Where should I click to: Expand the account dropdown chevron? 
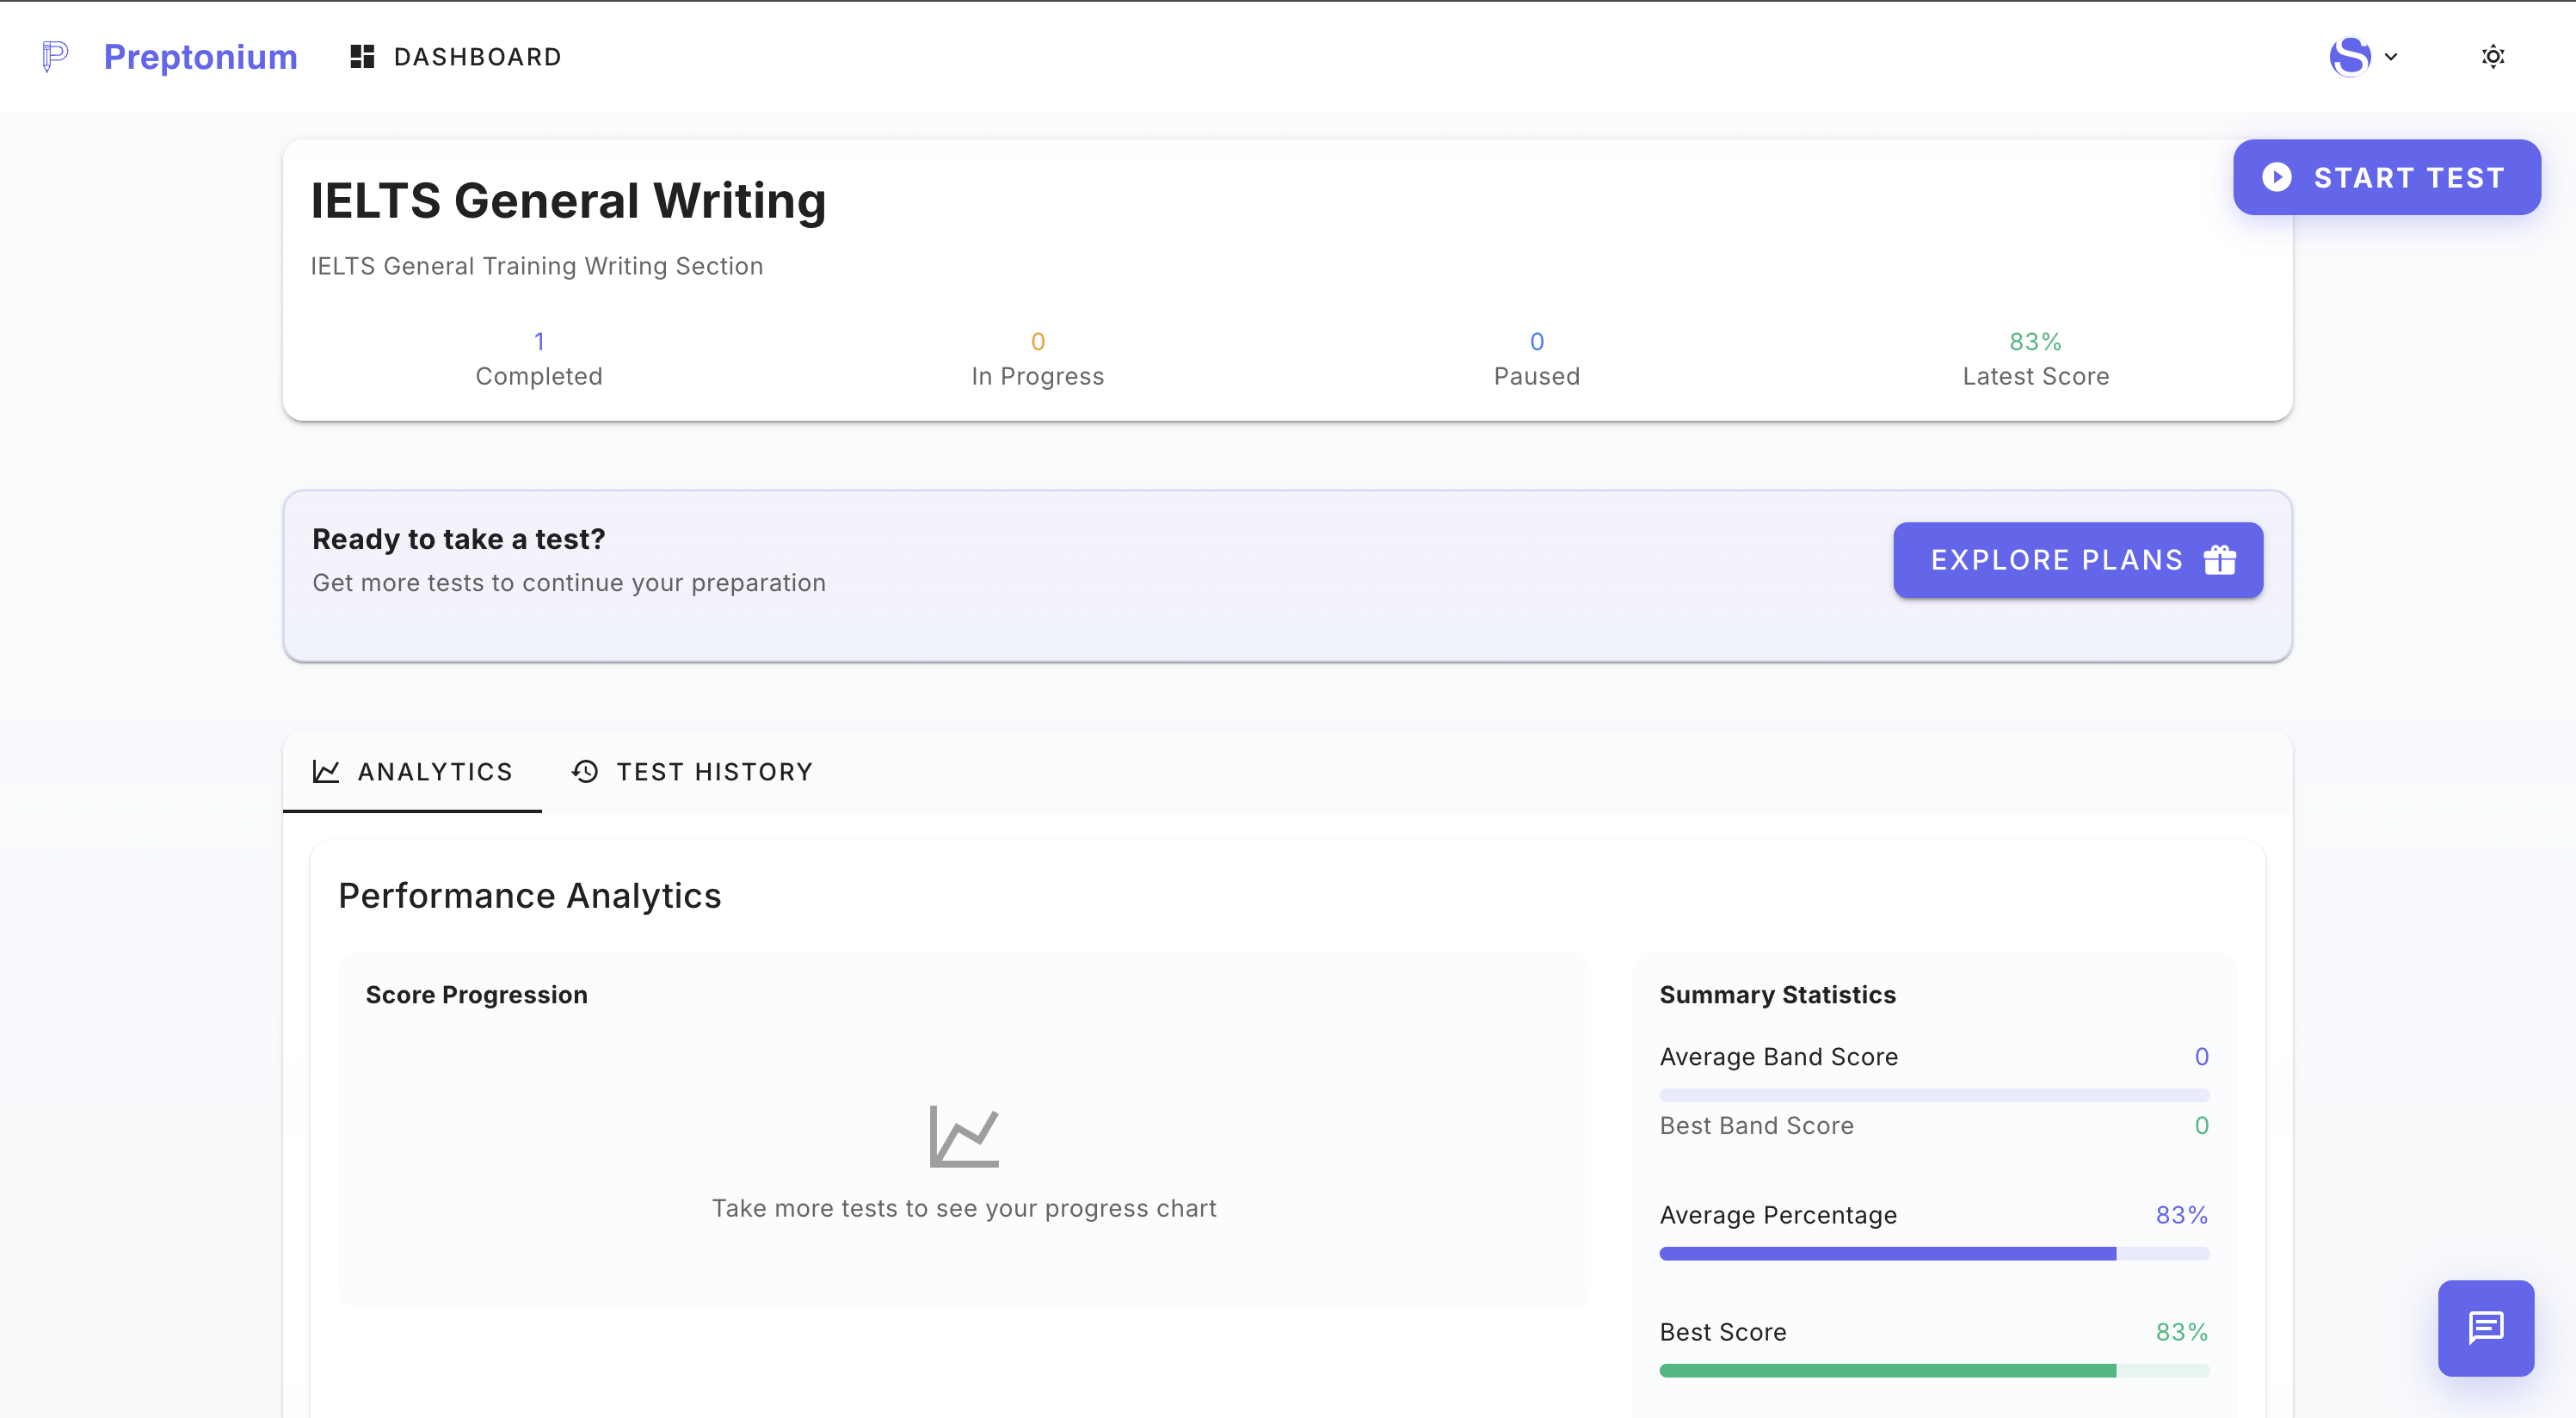tap(2391, 57)
